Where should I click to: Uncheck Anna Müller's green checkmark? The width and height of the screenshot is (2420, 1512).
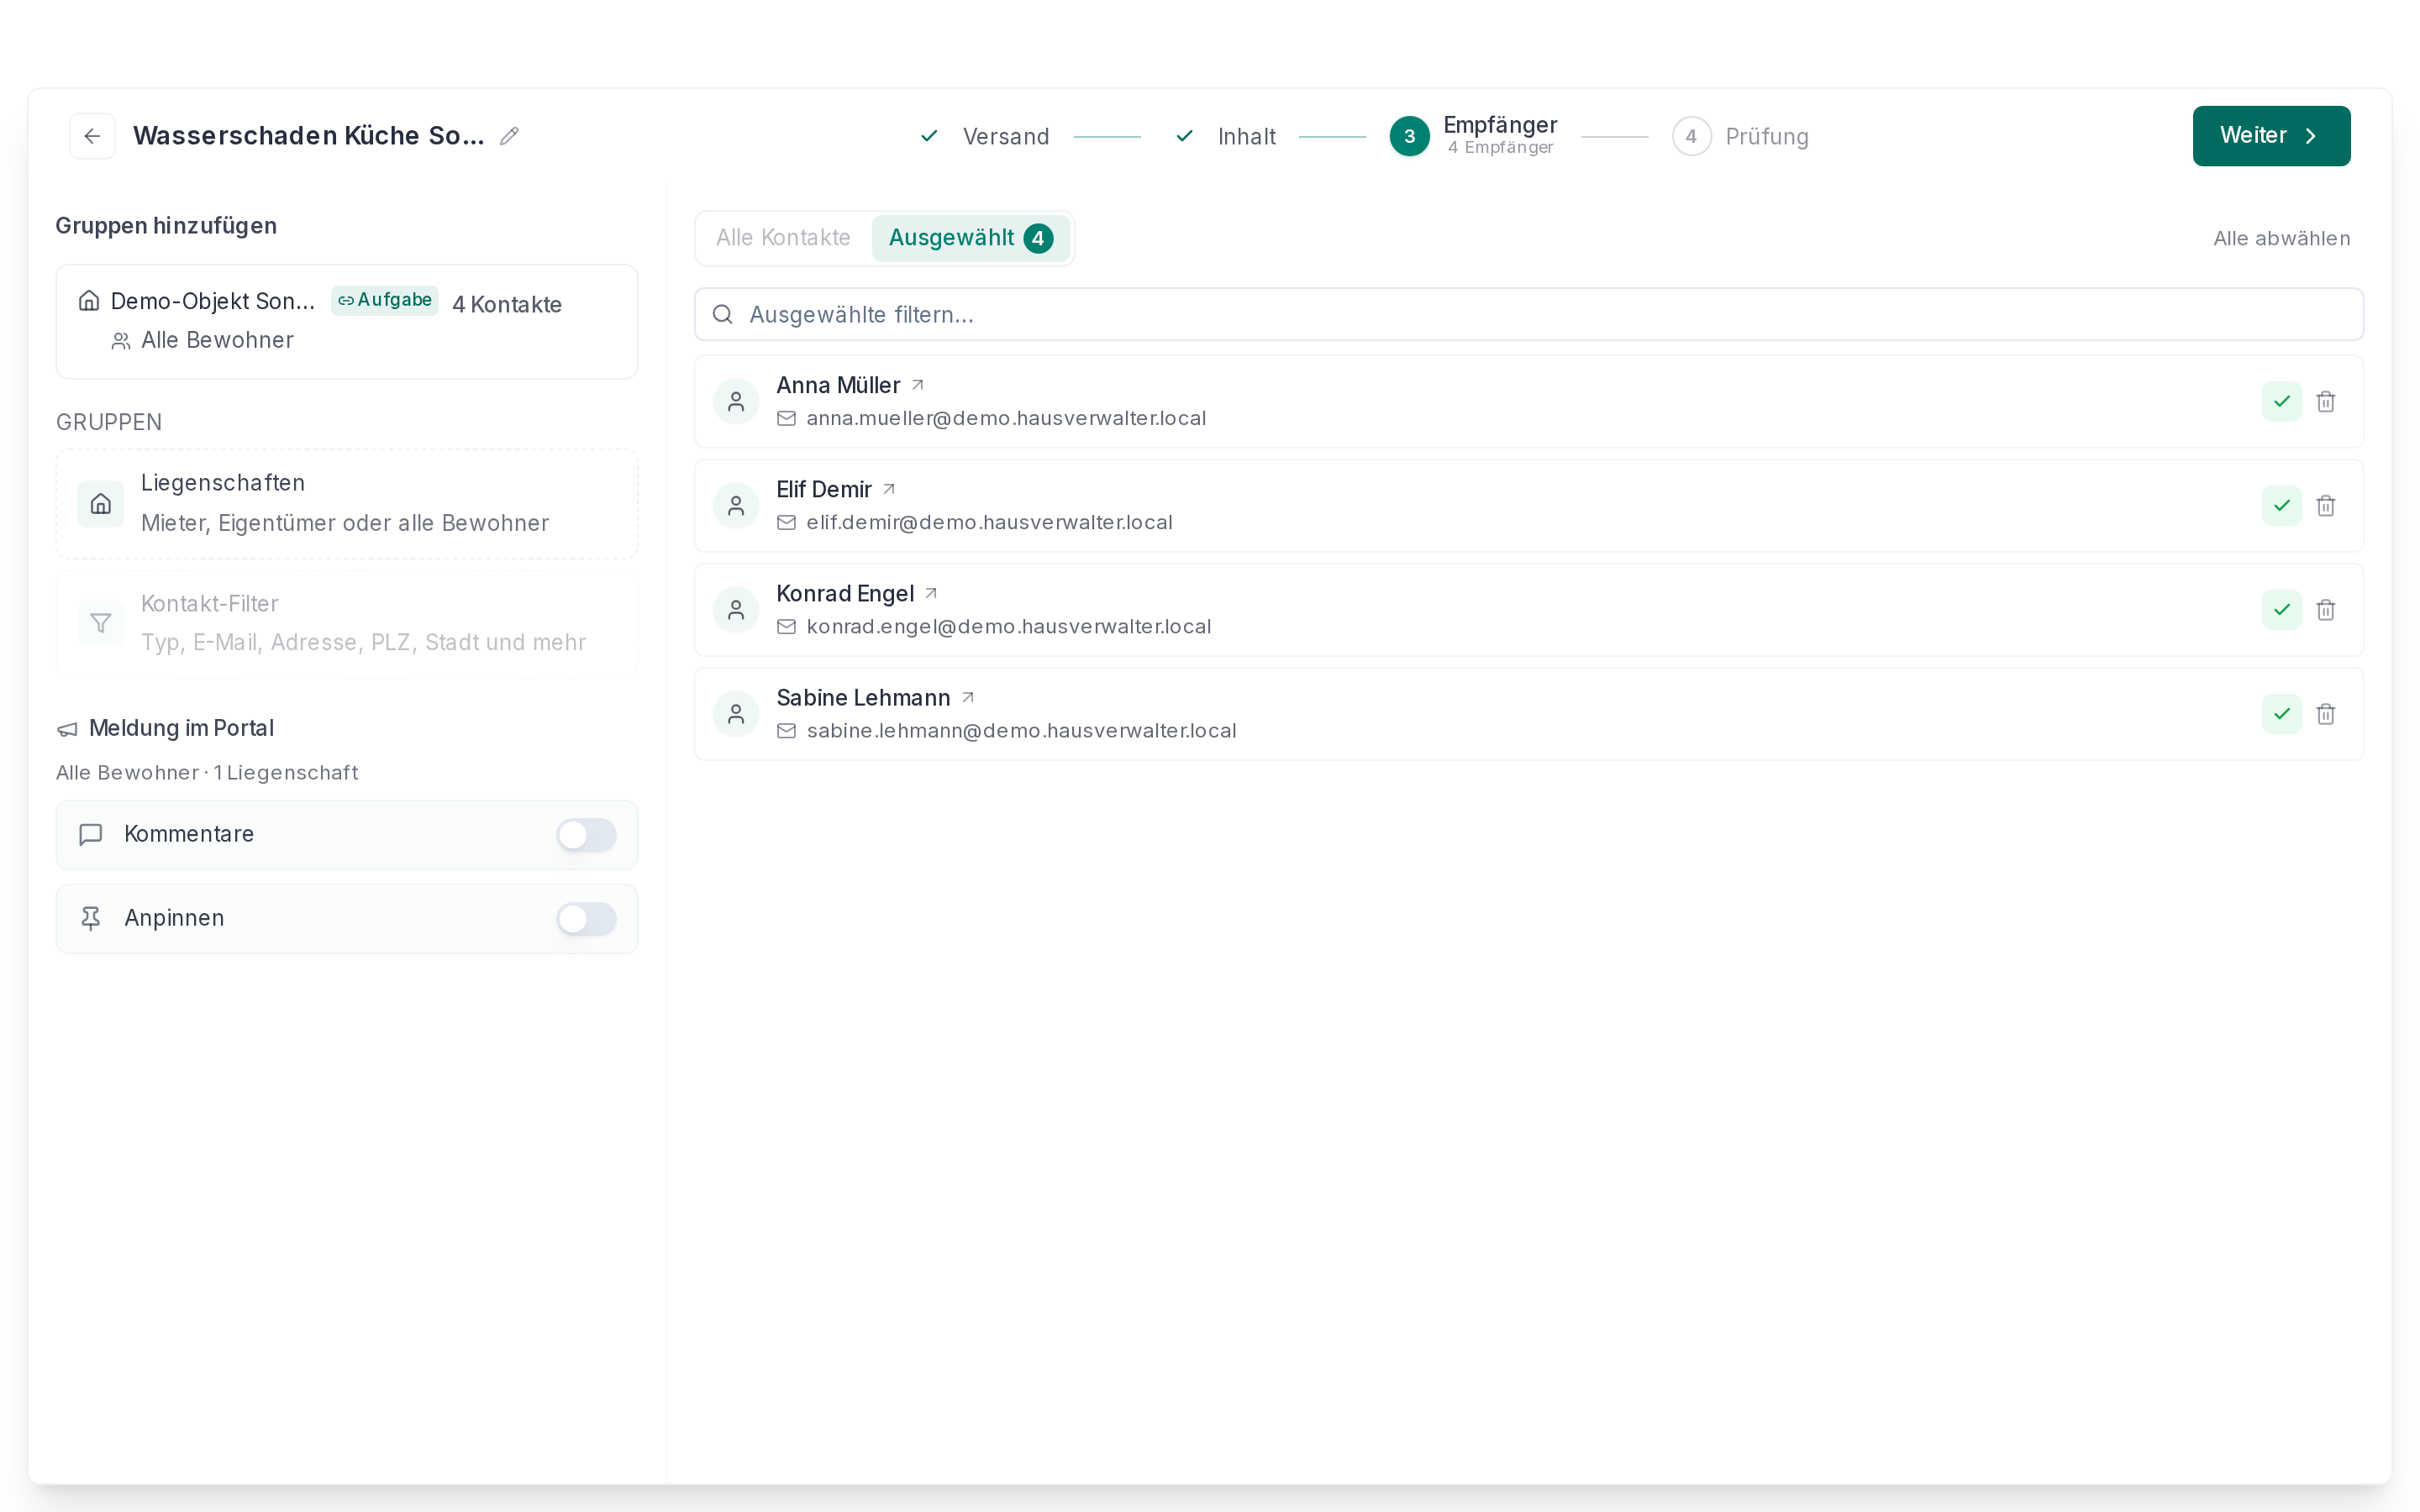2282,401
